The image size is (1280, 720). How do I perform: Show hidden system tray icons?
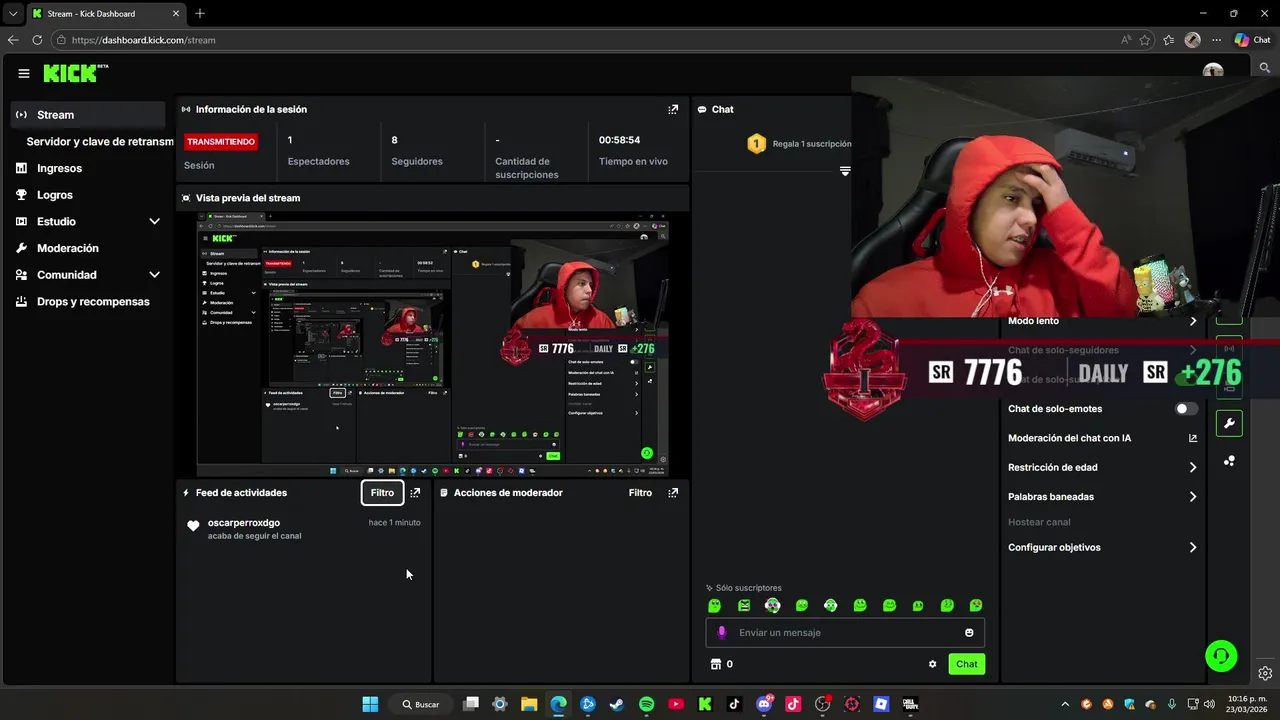[1064, 704]
